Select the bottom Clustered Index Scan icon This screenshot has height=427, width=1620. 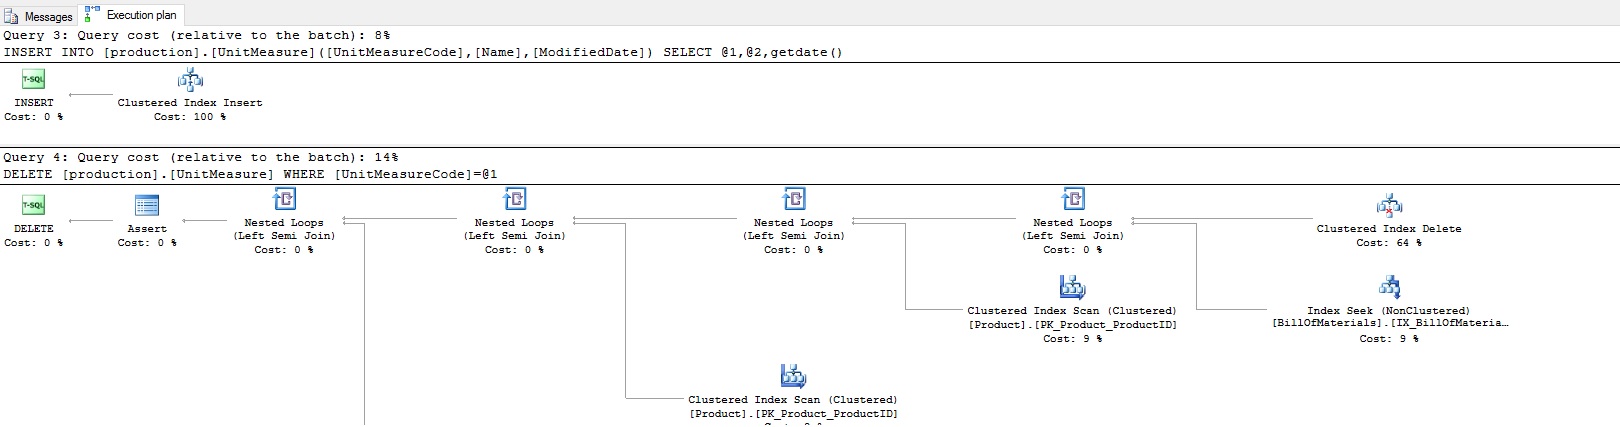793,377
